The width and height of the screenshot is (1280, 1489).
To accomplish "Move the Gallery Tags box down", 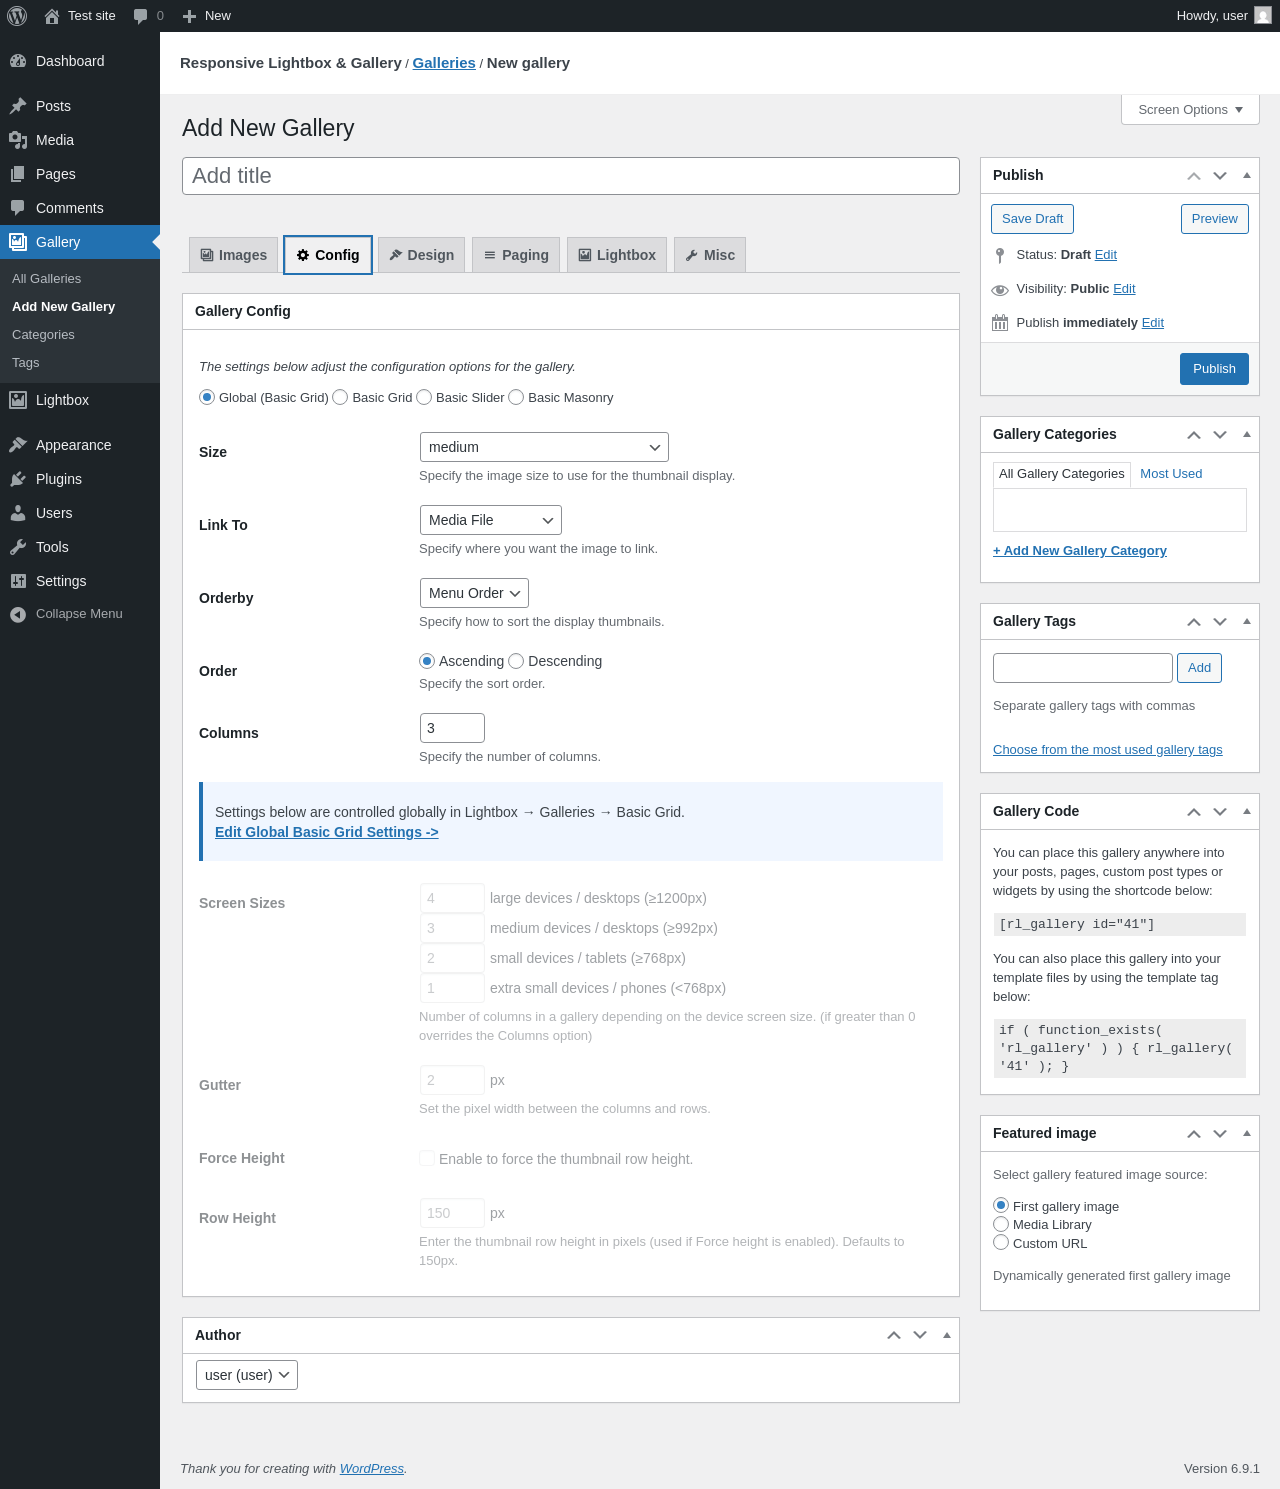I will 1220,622.
